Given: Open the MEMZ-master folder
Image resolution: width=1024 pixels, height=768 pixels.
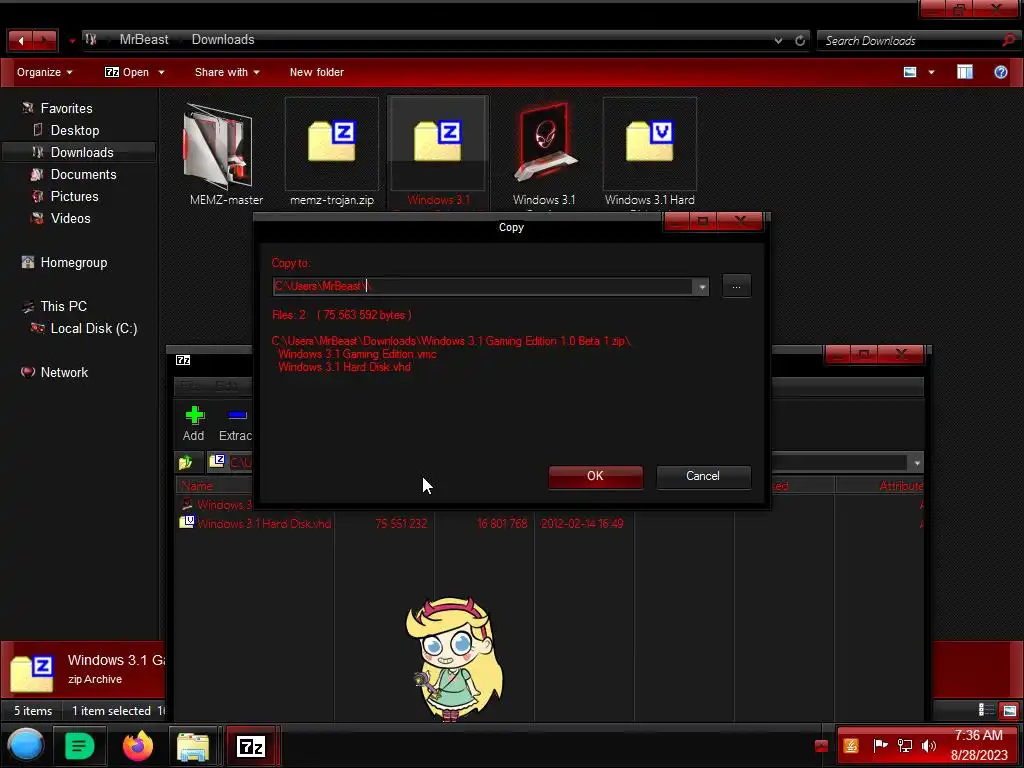Looking at the screenshot, I should (226, 154).
